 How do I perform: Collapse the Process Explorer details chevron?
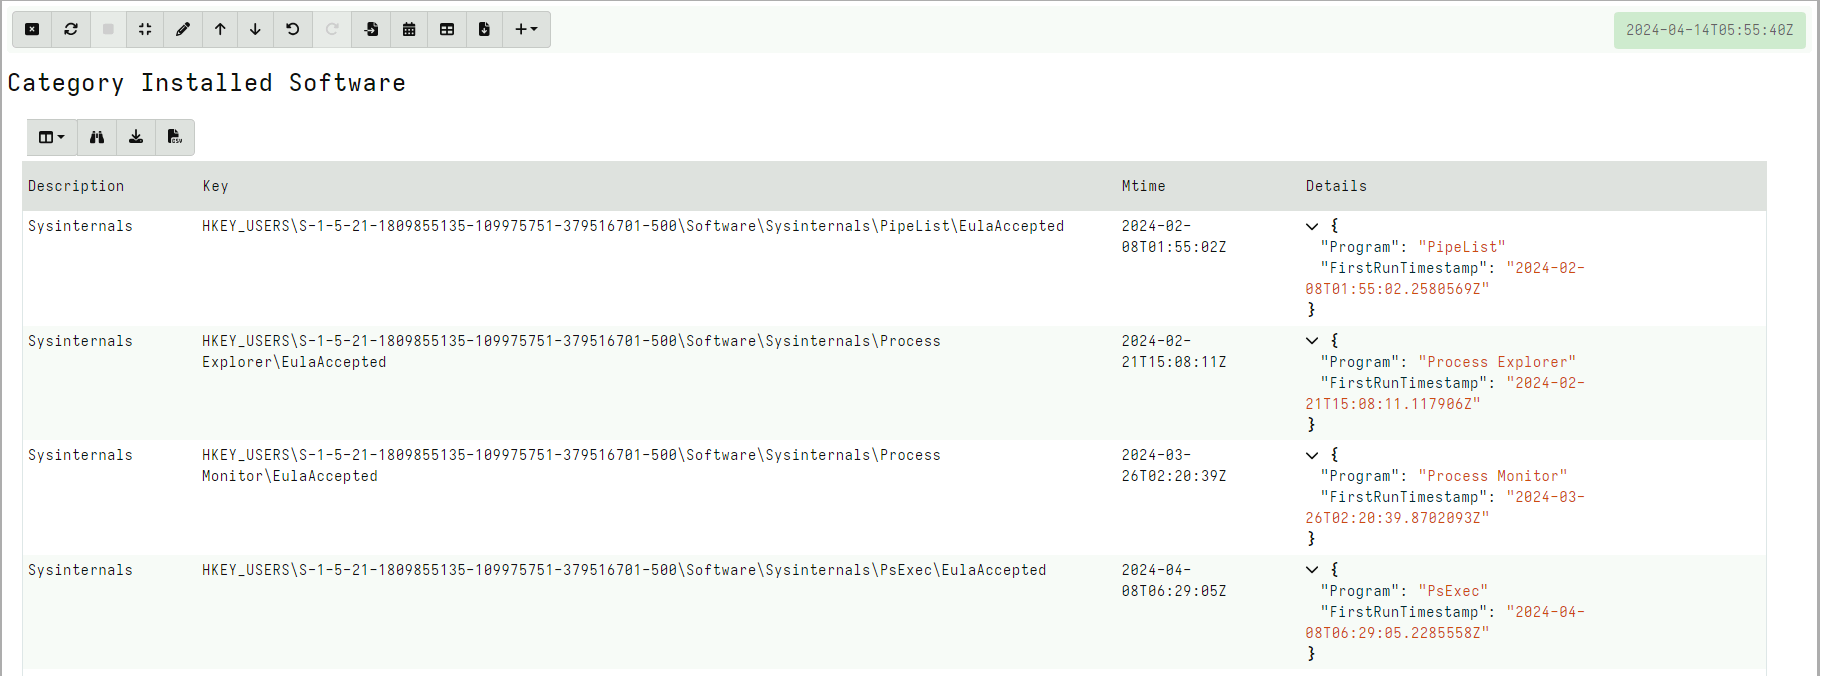(1312, 340)
